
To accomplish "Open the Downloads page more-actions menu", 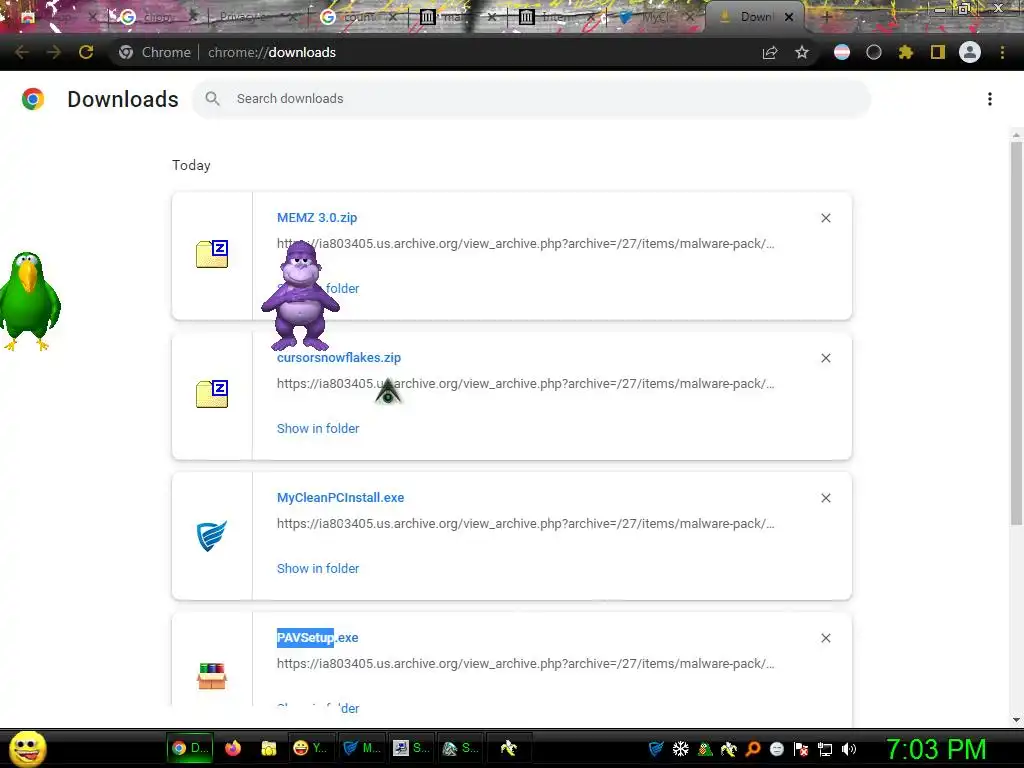I will tap(990, 99).
